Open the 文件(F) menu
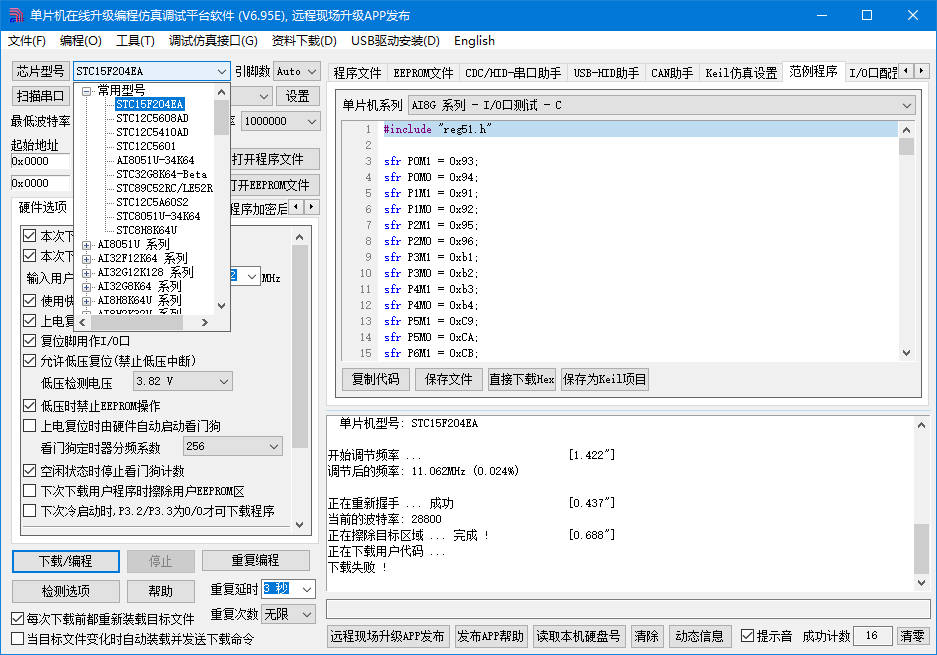937x655 pixels. [x=27, y=41]
